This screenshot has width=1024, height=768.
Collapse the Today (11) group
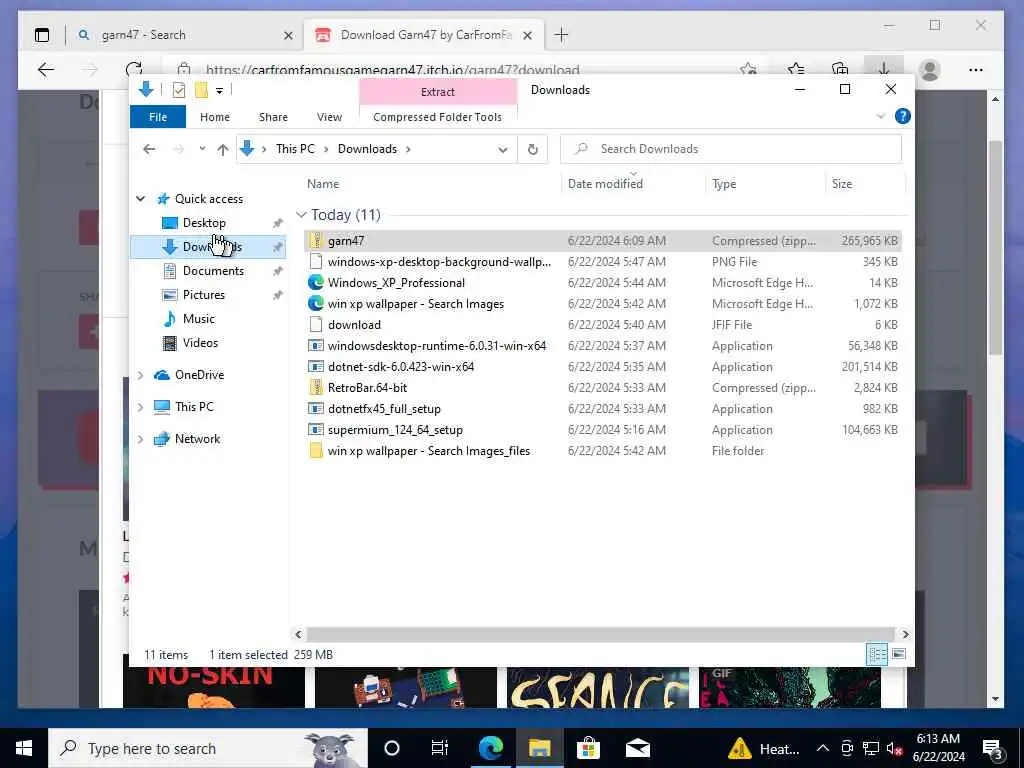(301, 215)
